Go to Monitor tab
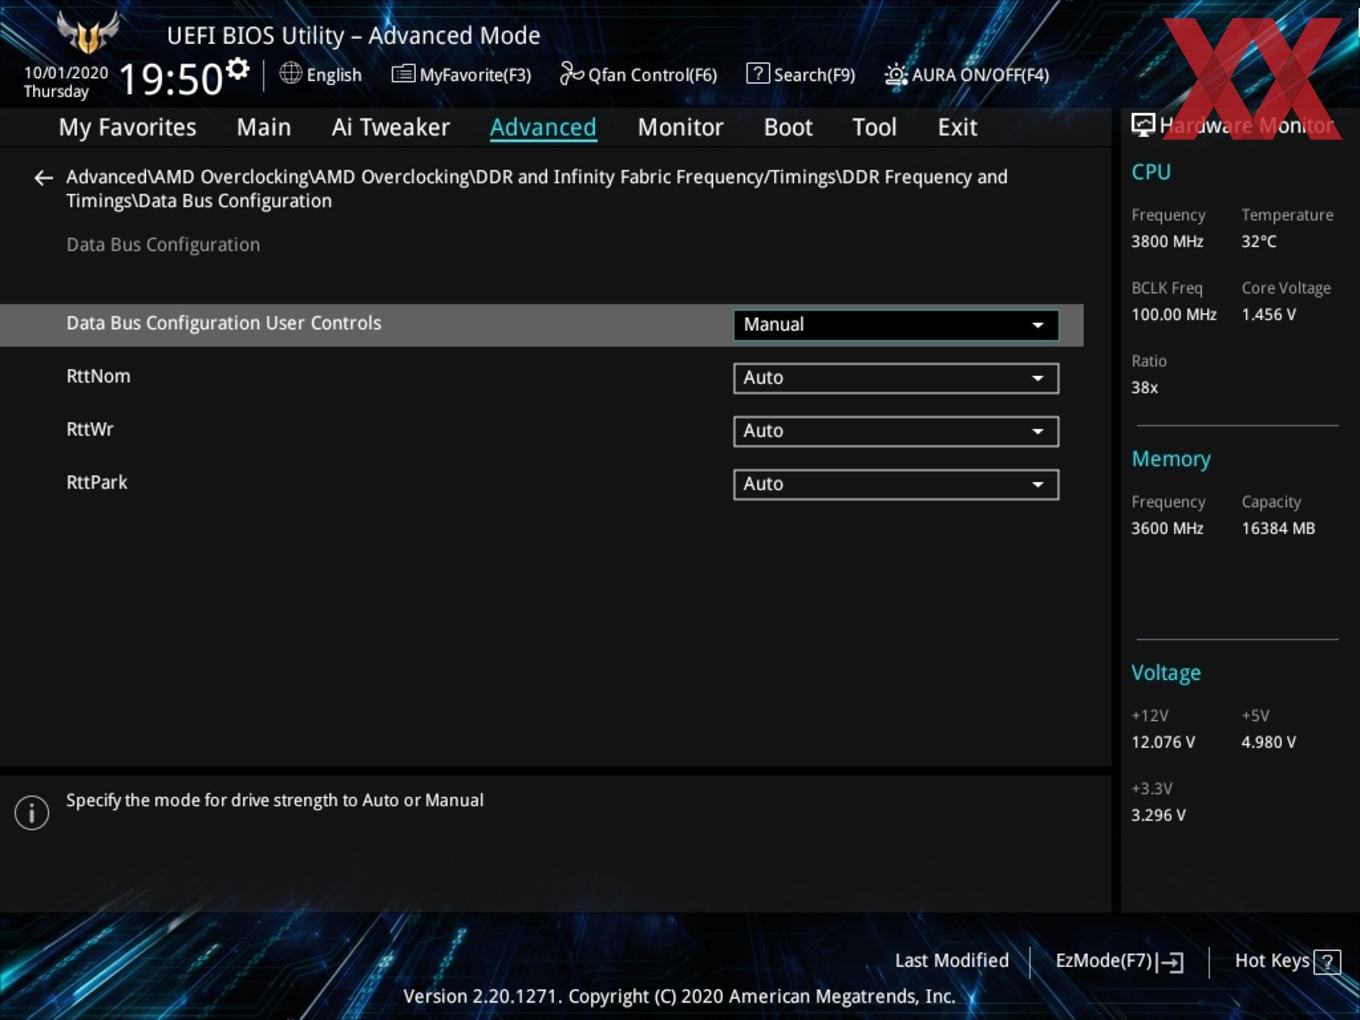Screen dimensions: 1360x1020 tap(680, 127)
